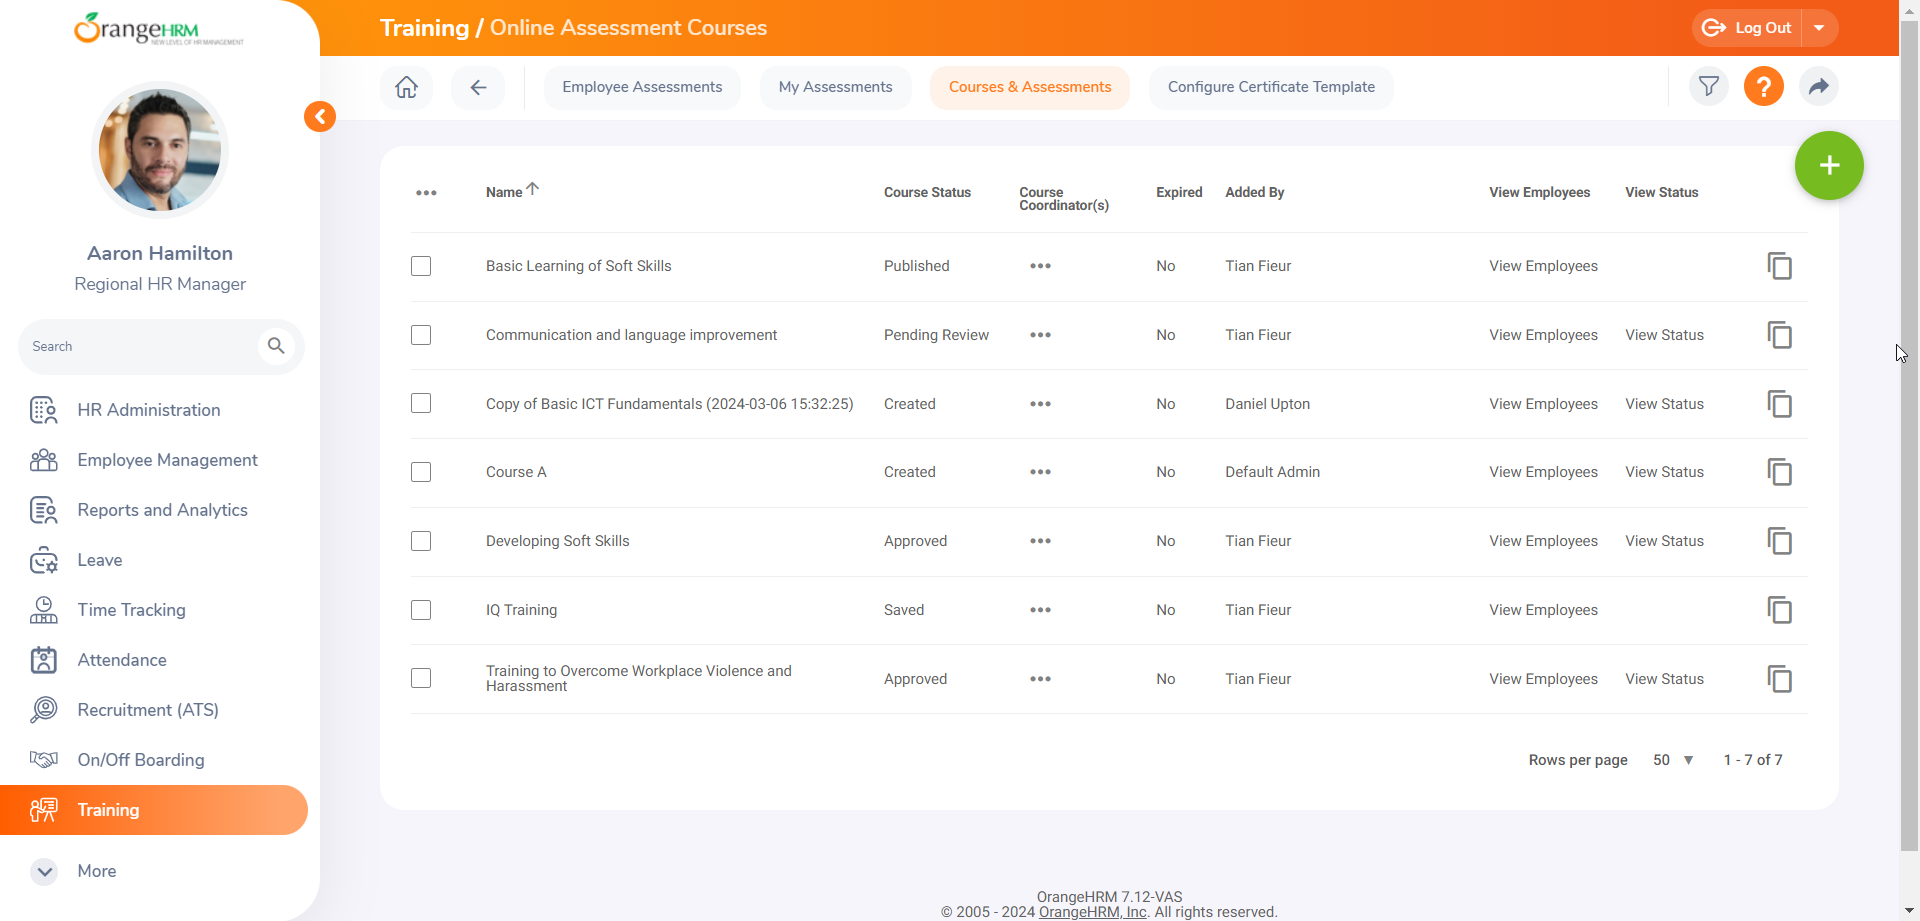Click the search magnifier icon in sidebar
1920x921 pixels.
coord(276,346)
